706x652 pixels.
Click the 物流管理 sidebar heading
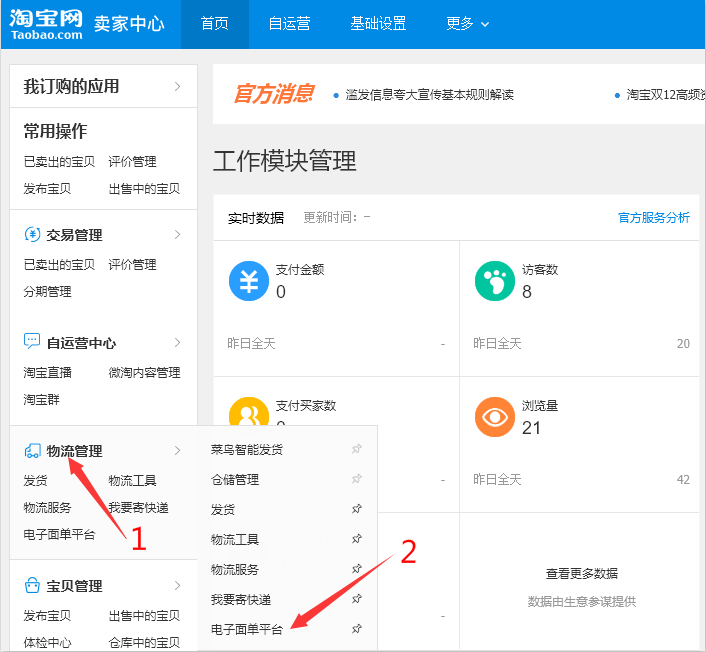[x=74, y=451]
